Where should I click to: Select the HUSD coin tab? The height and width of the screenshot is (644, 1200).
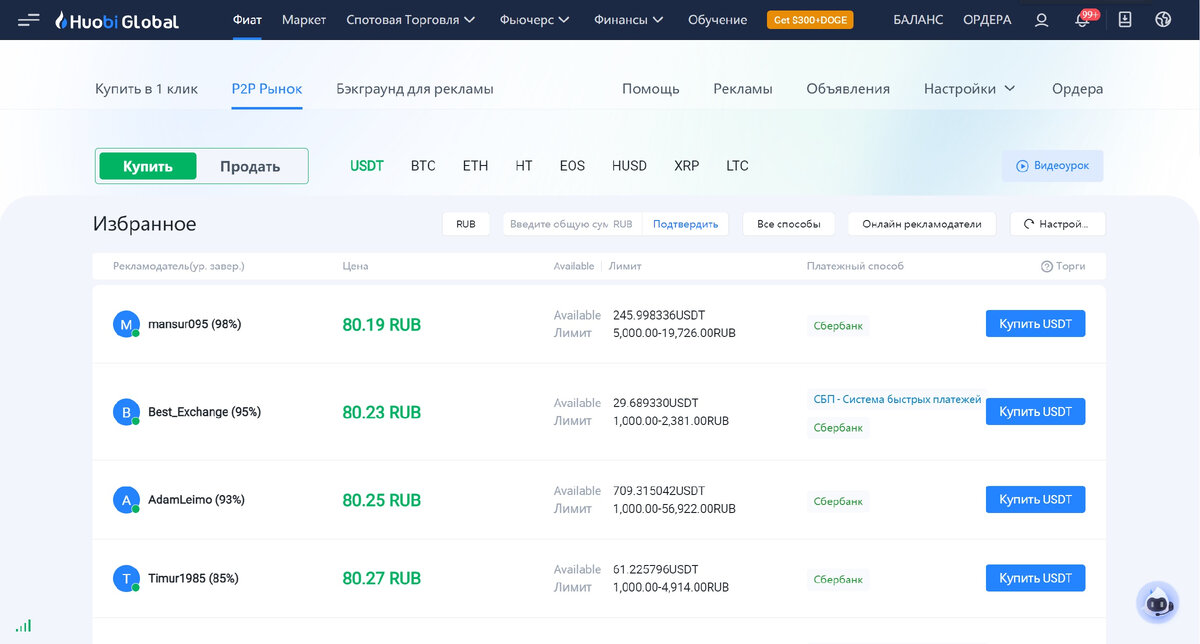pyautogui.click(x=629, y=166)
